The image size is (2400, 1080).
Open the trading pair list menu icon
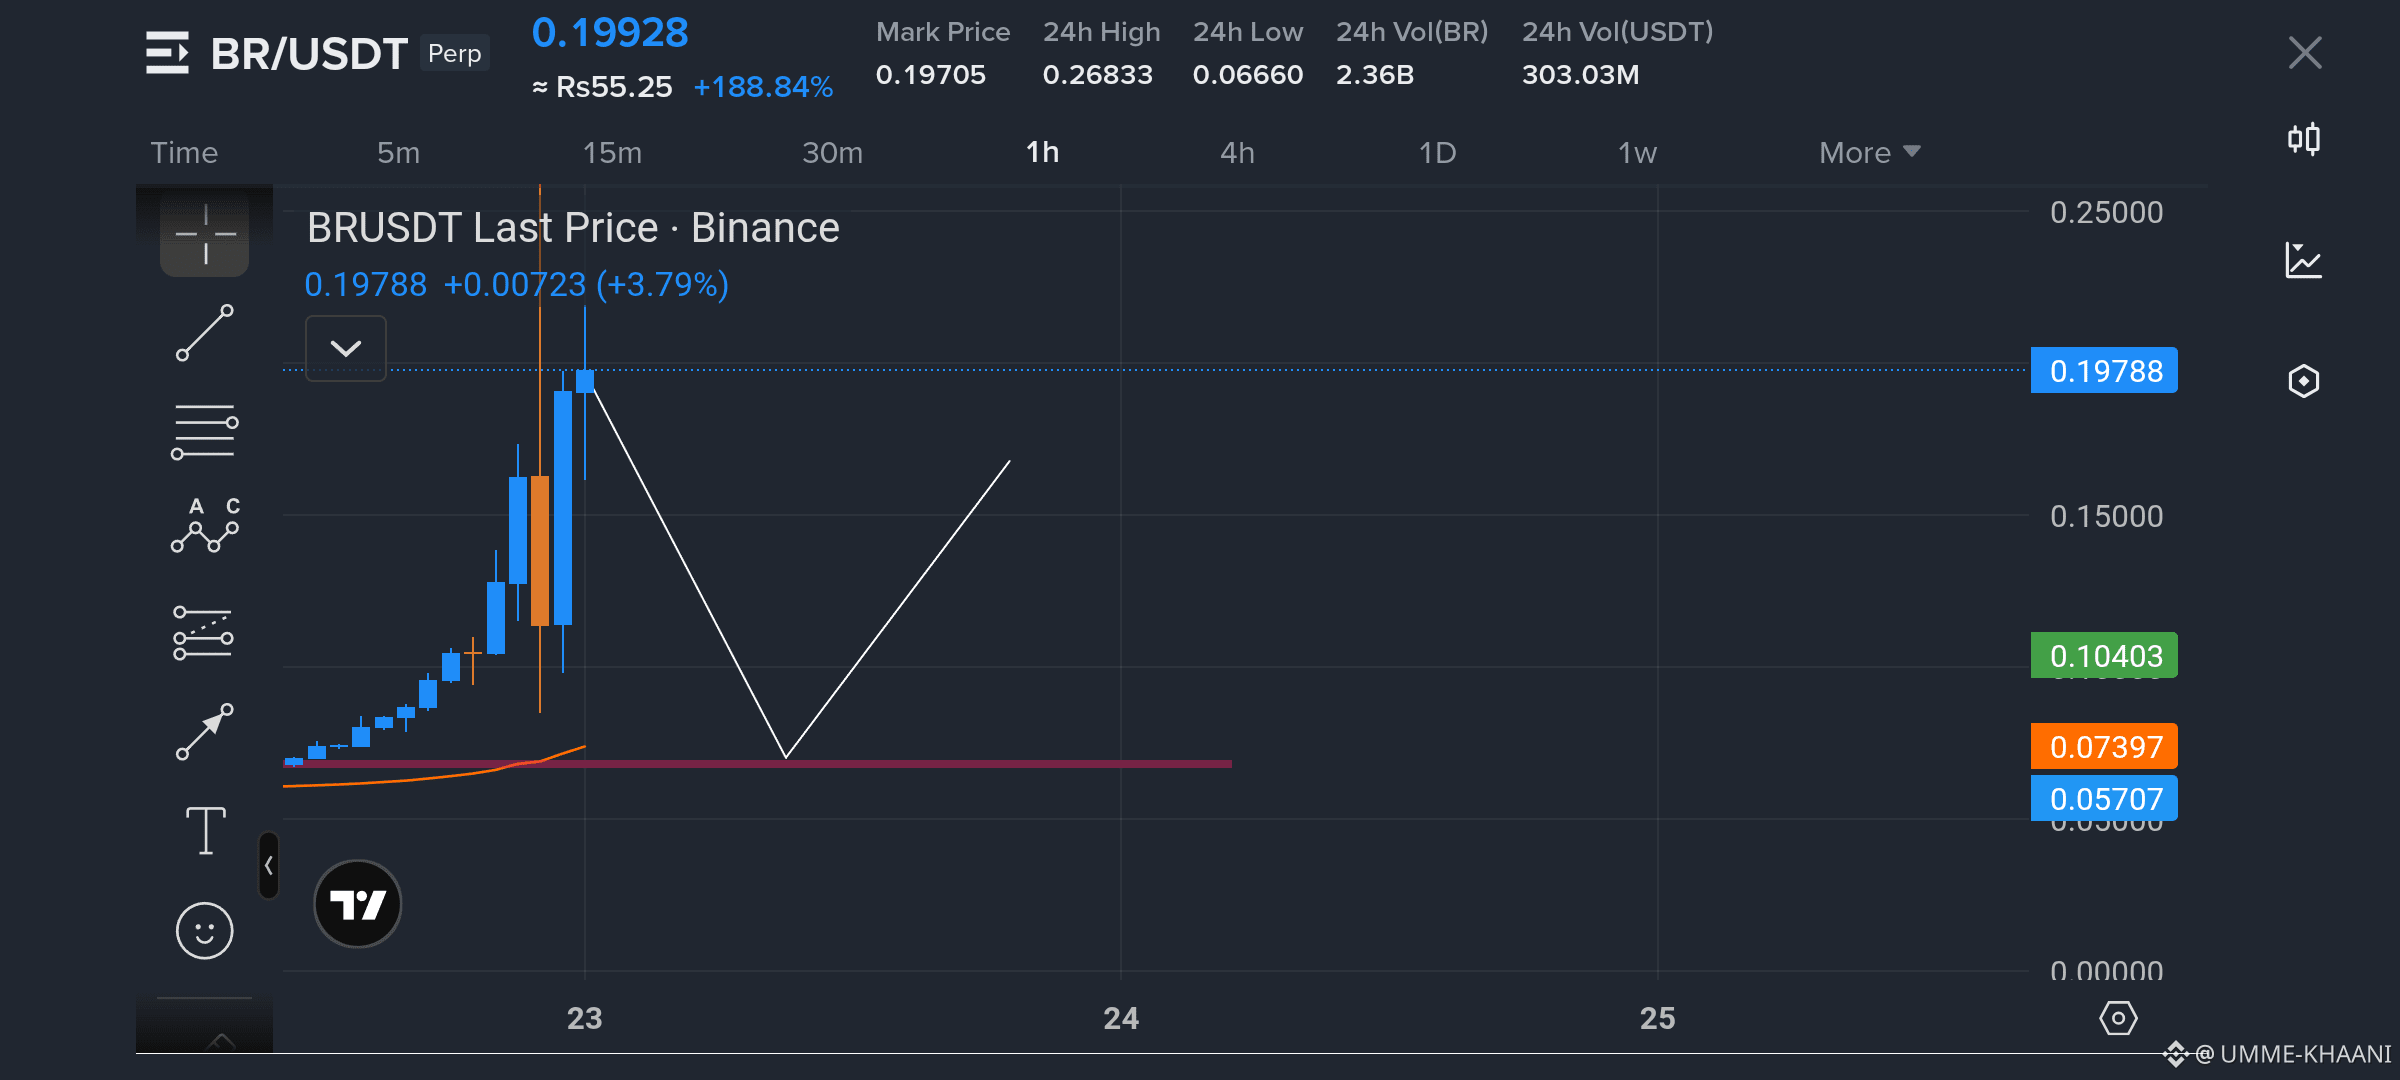click(x=167, y=53)
